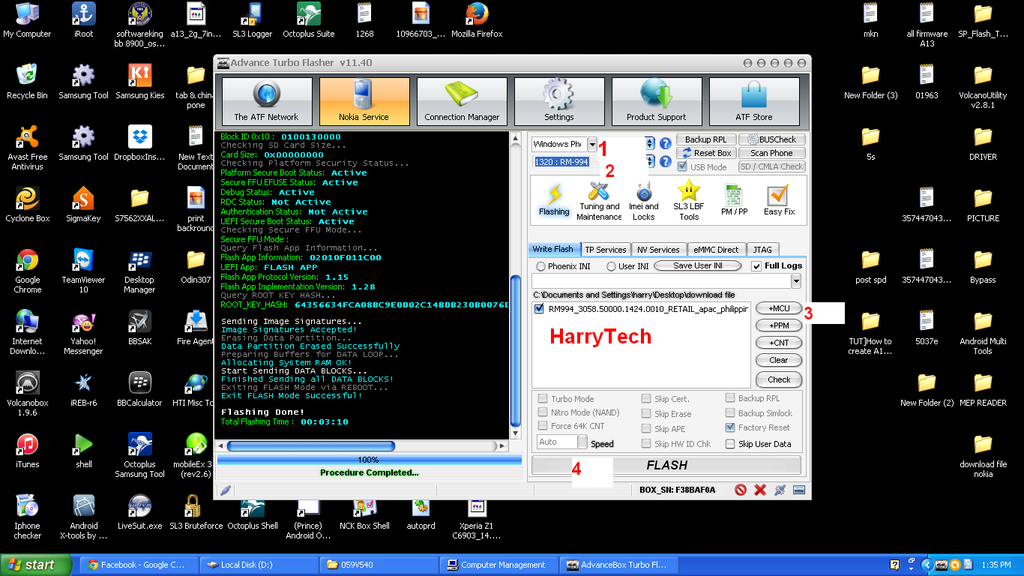
Task: Open the Volcanobox 1.9.6 desktop icon
Action: pos(27,394)
